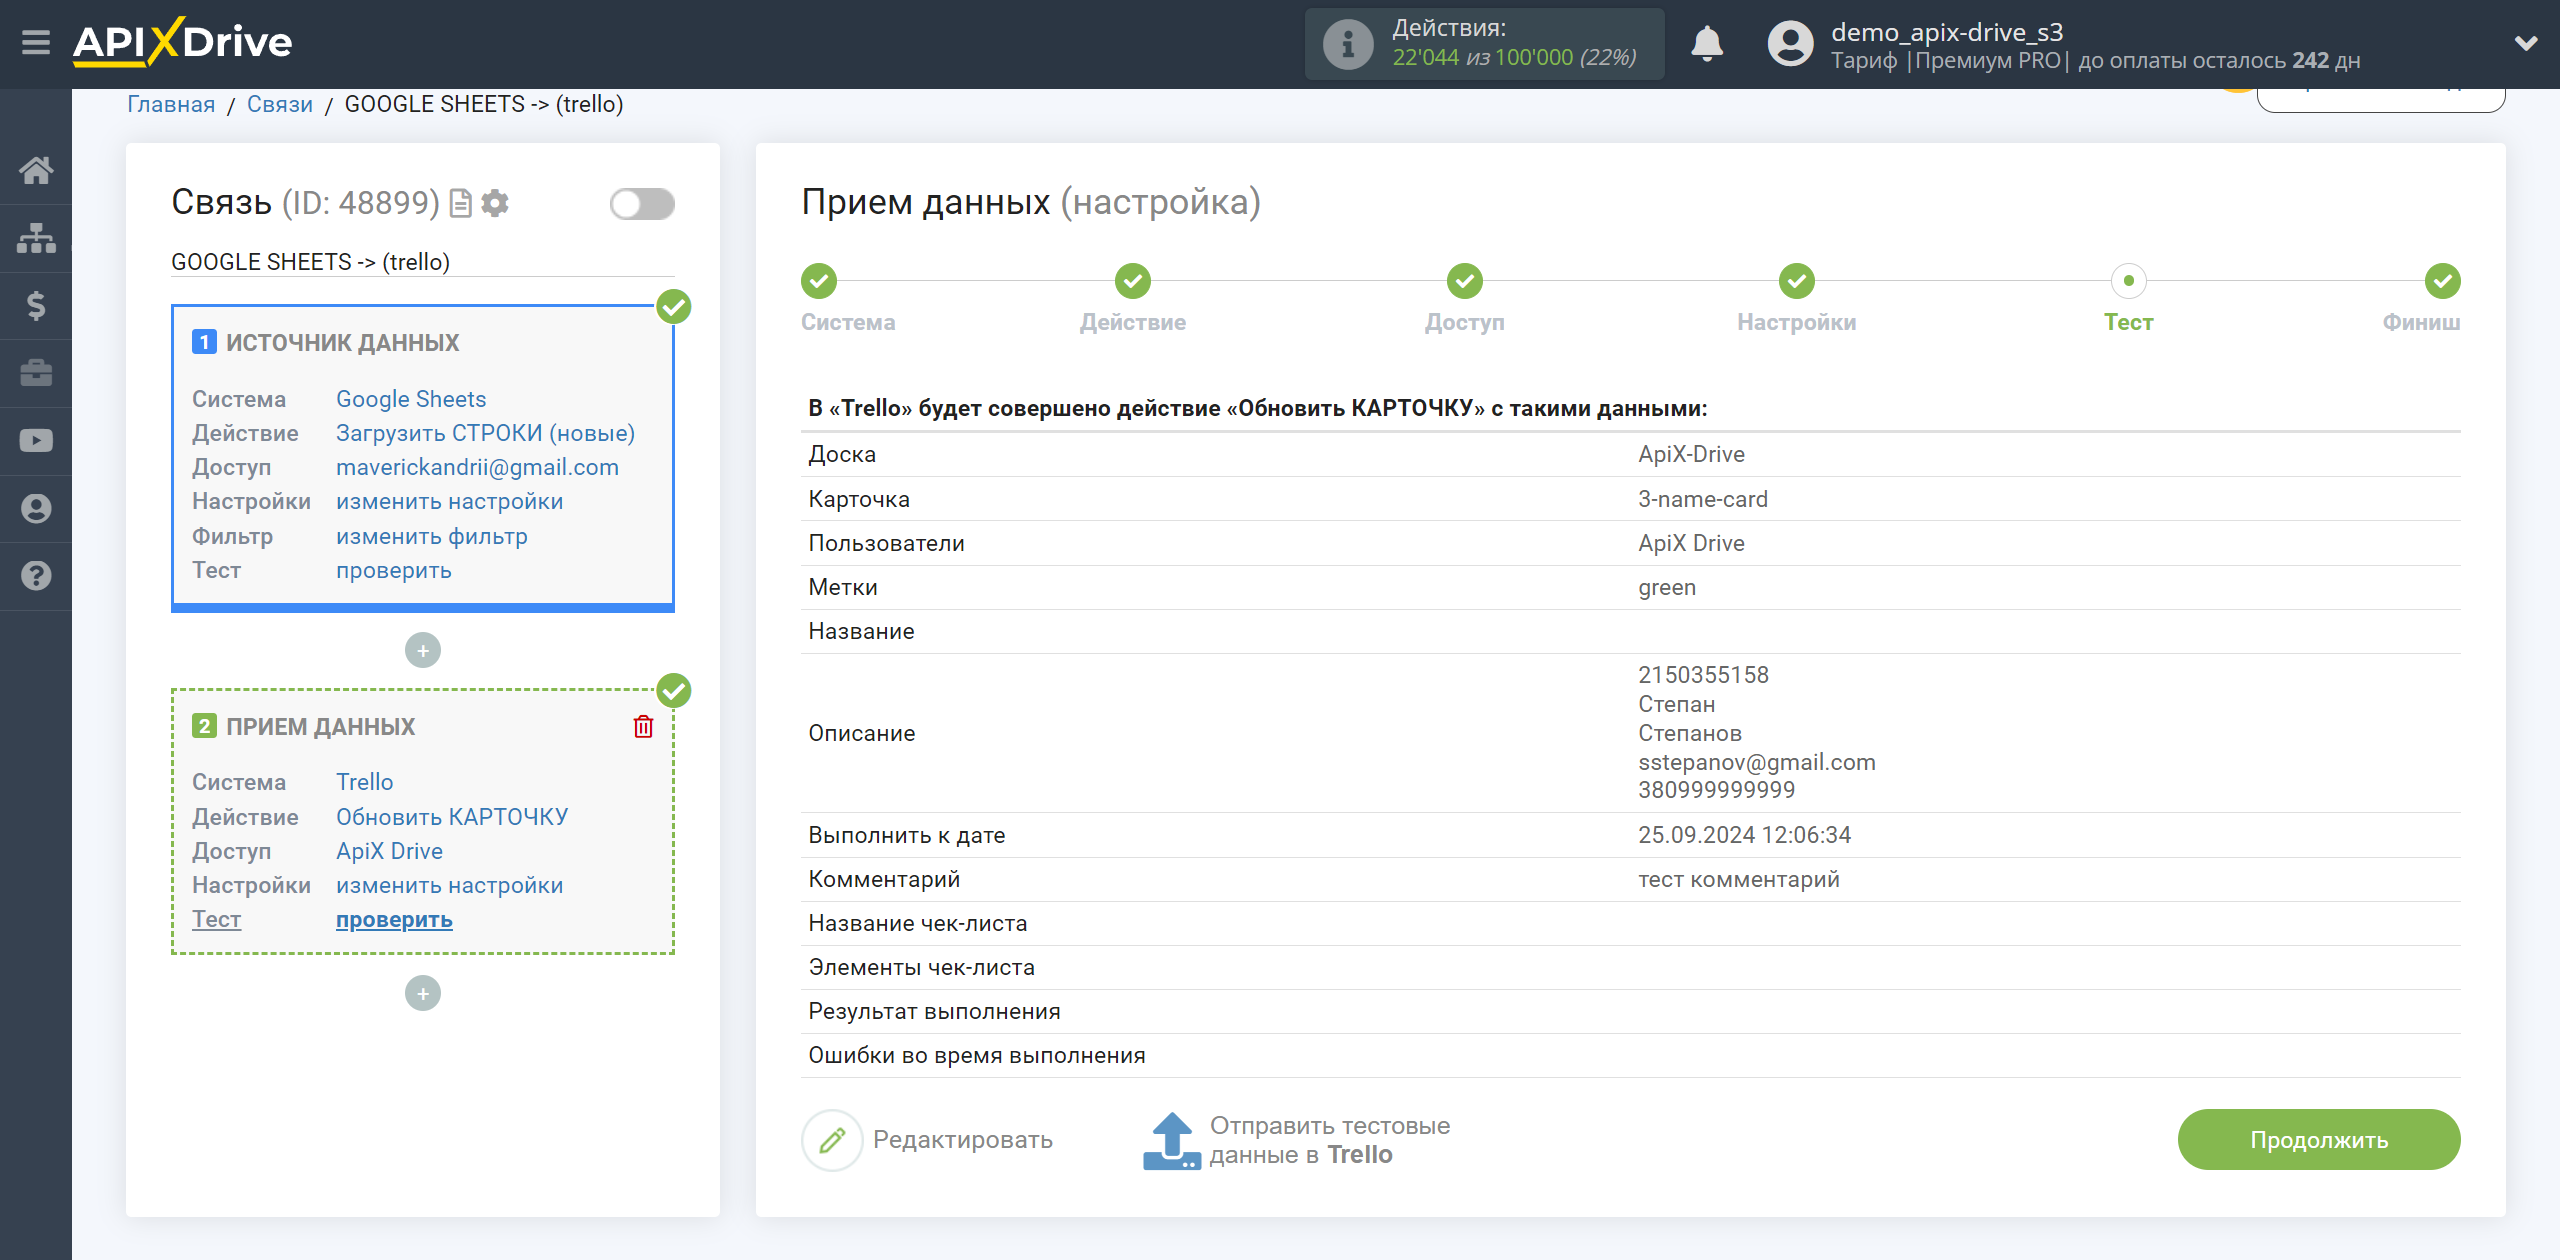Click the Продолжить button
Screen dimensions: 2560x1260
2319,1140
